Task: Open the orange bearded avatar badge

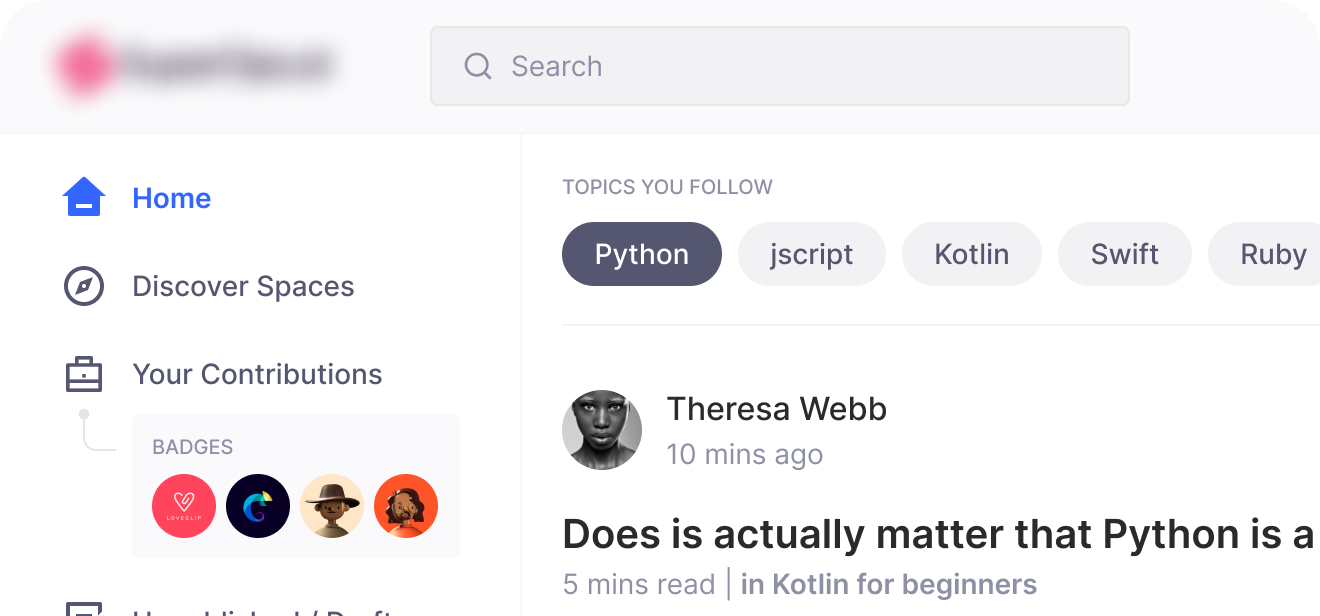Action: tap(406, 506)
